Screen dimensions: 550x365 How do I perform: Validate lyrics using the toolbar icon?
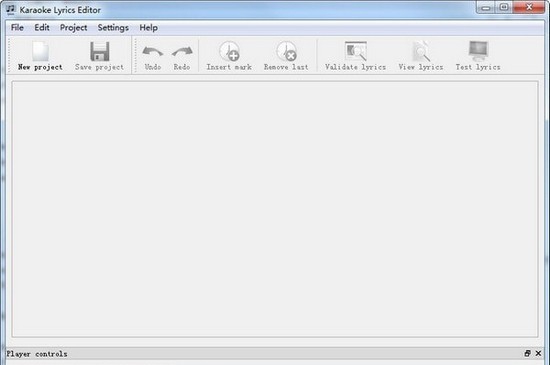coord(355,52)
